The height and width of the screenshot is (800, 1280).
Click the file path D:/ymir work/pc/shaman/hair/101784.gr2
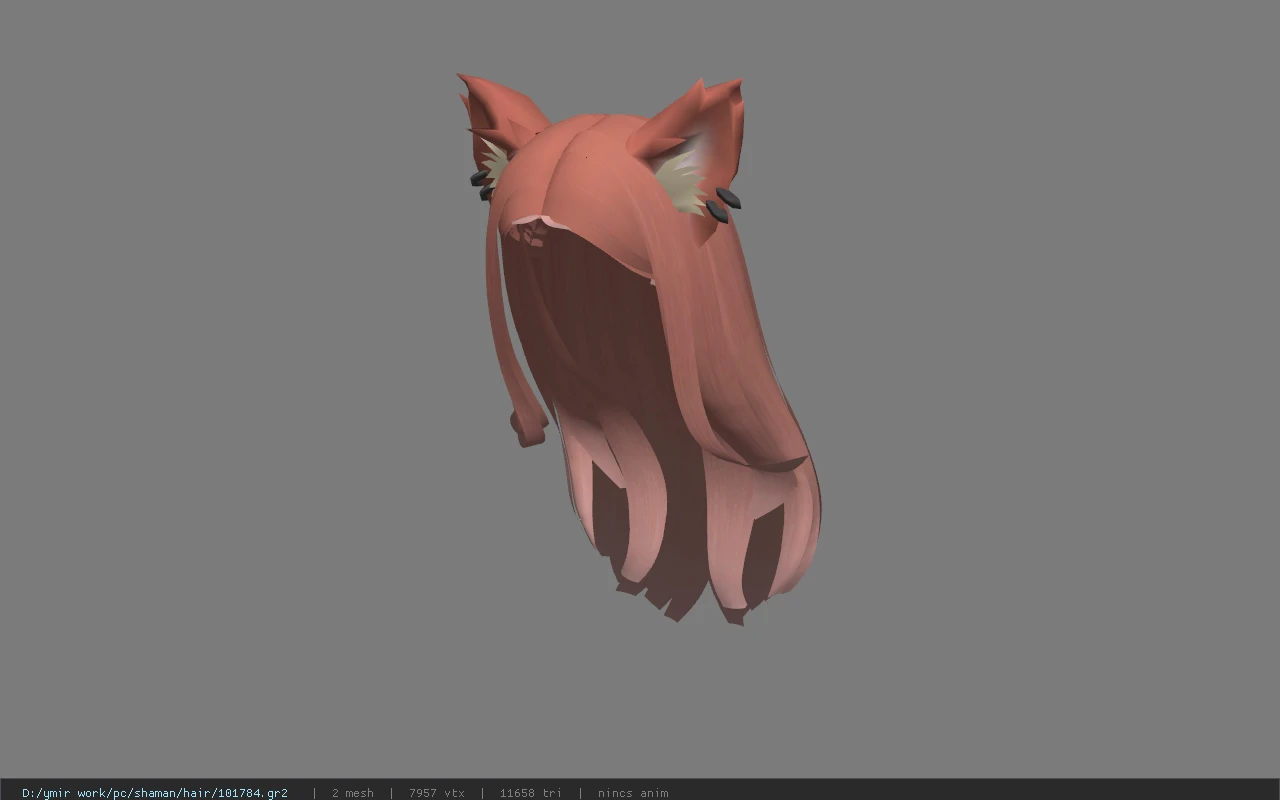[x=155, y=792]
